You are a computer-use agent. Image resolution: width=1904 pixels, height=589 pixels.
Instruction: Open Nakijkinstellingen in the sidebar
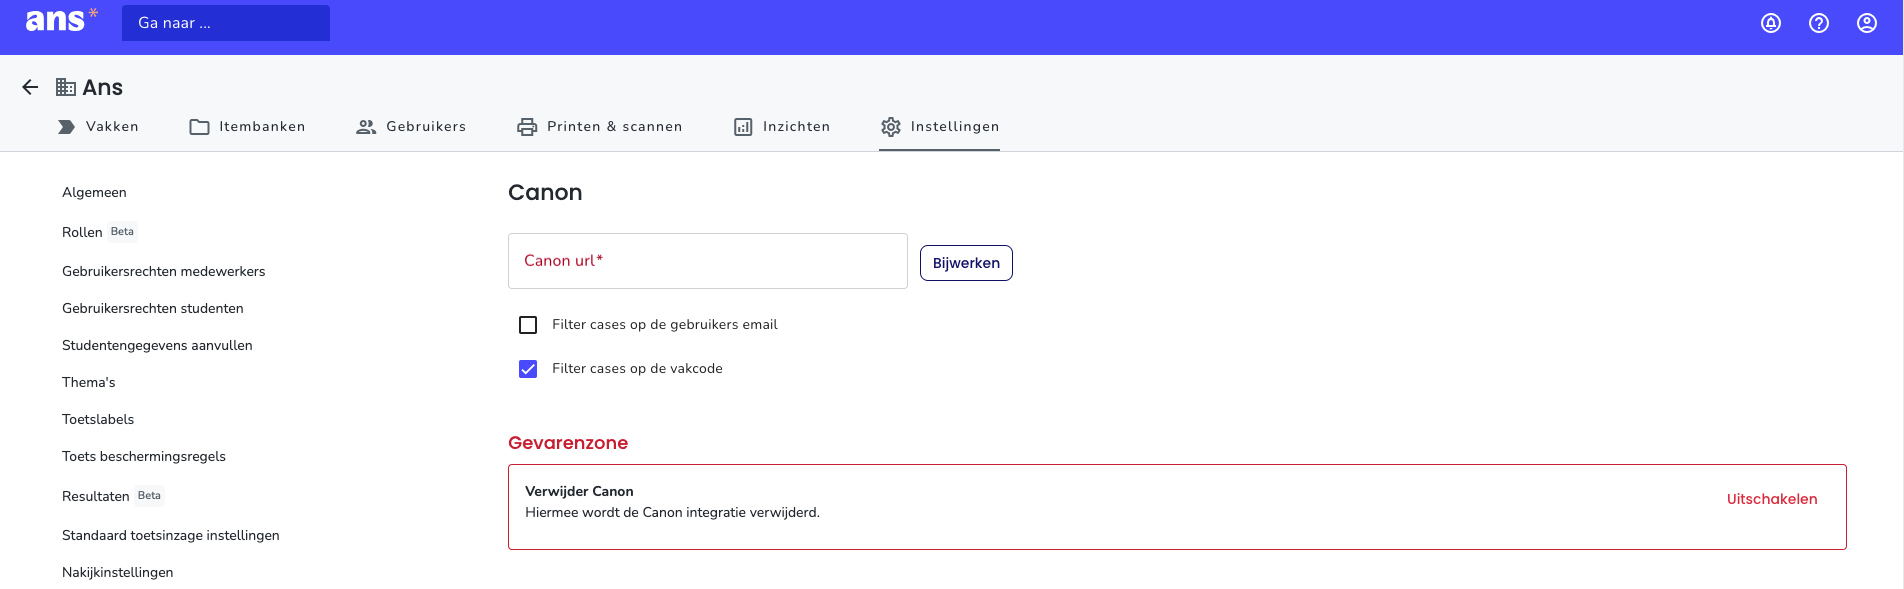(118, 572)
